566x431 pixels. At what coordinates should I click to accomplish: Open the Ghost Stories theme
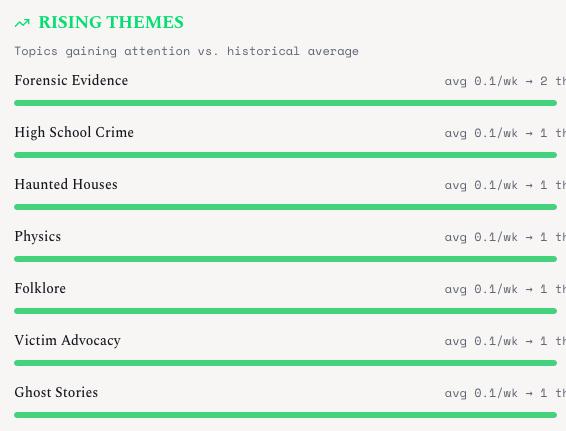click(x=56, y=392)
